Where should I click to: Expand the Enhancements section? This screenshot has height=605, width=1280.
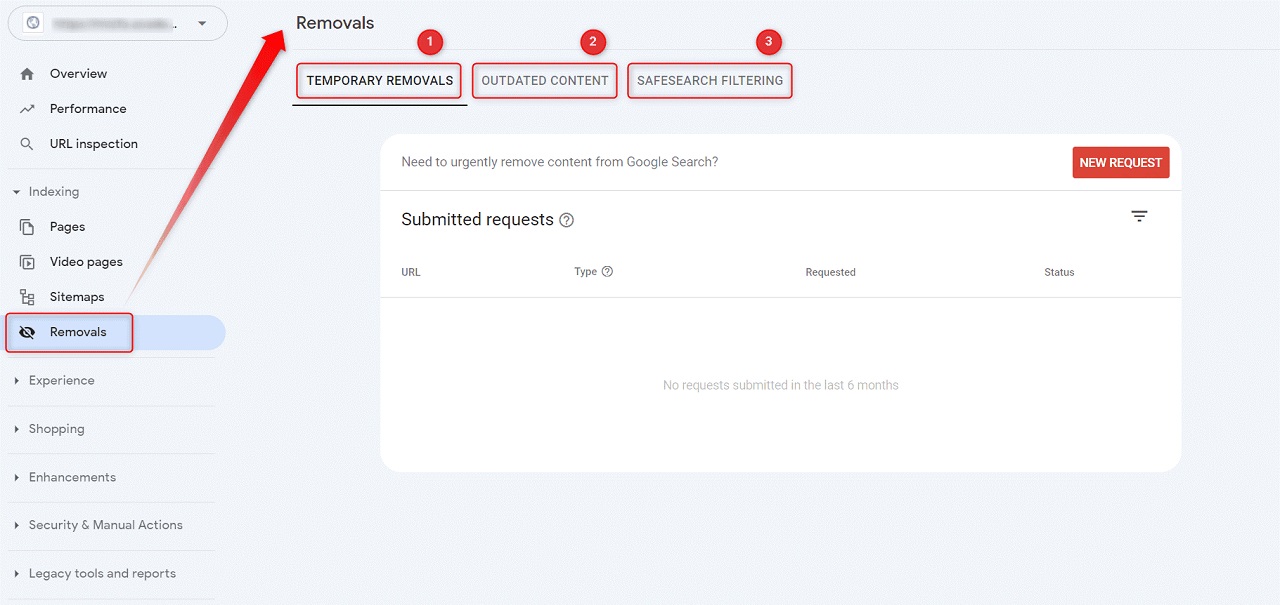pos(16,478)
